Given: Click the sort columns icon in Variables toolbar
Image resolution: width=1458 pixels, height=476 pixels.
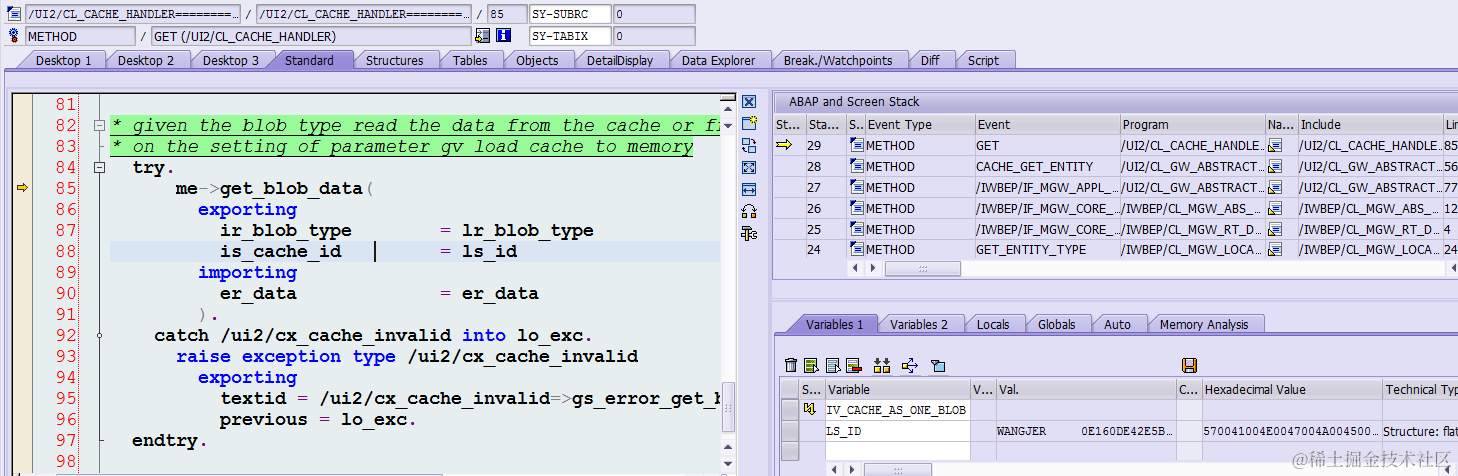Looking at the screenshot, I should tap(881, 366).
